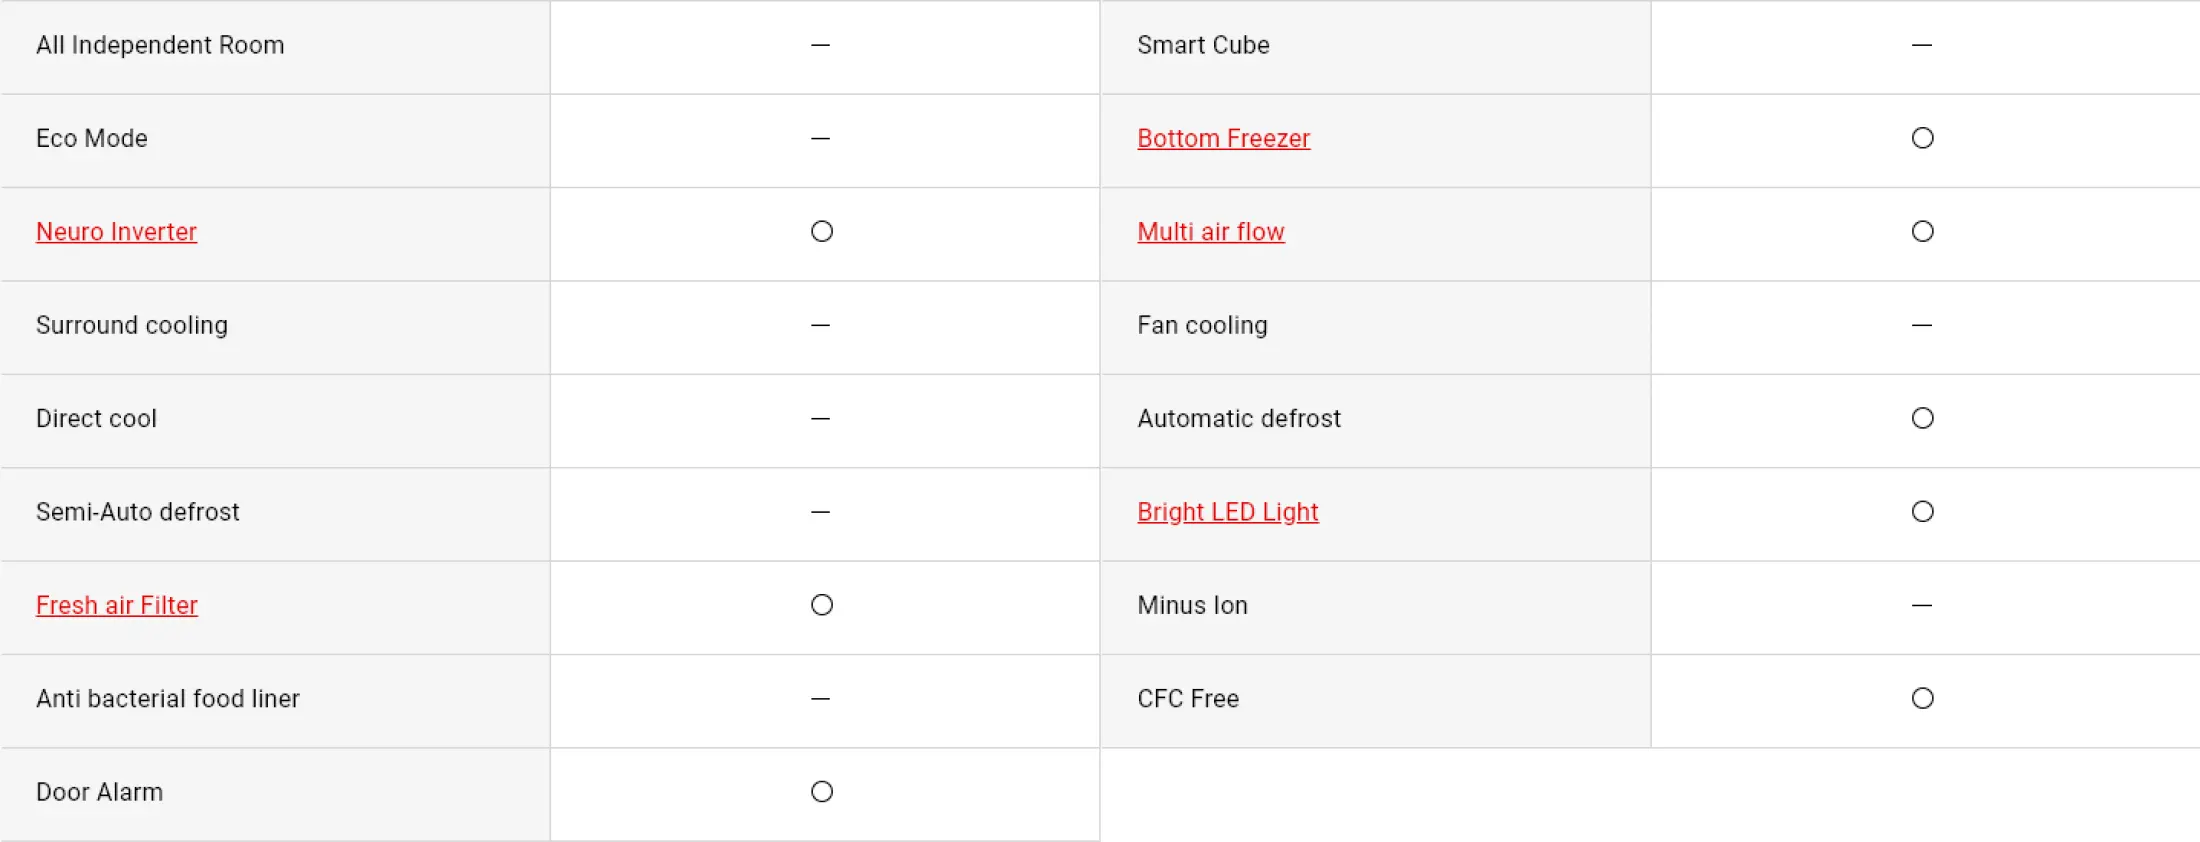Click the circle mark next to Bottom Freezer
2200x842 pixels.
(x=1922, y=138)
